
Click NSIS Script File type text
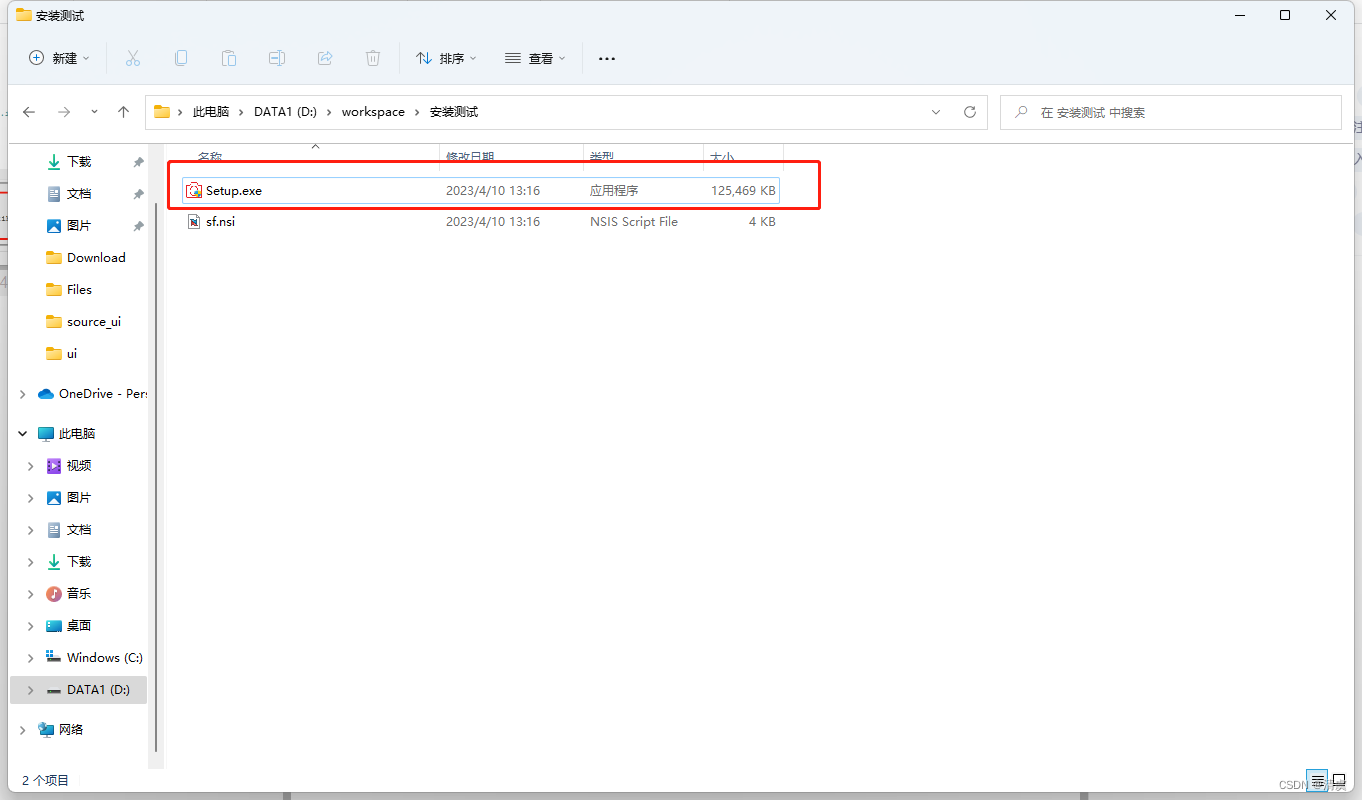click(634, 221)
